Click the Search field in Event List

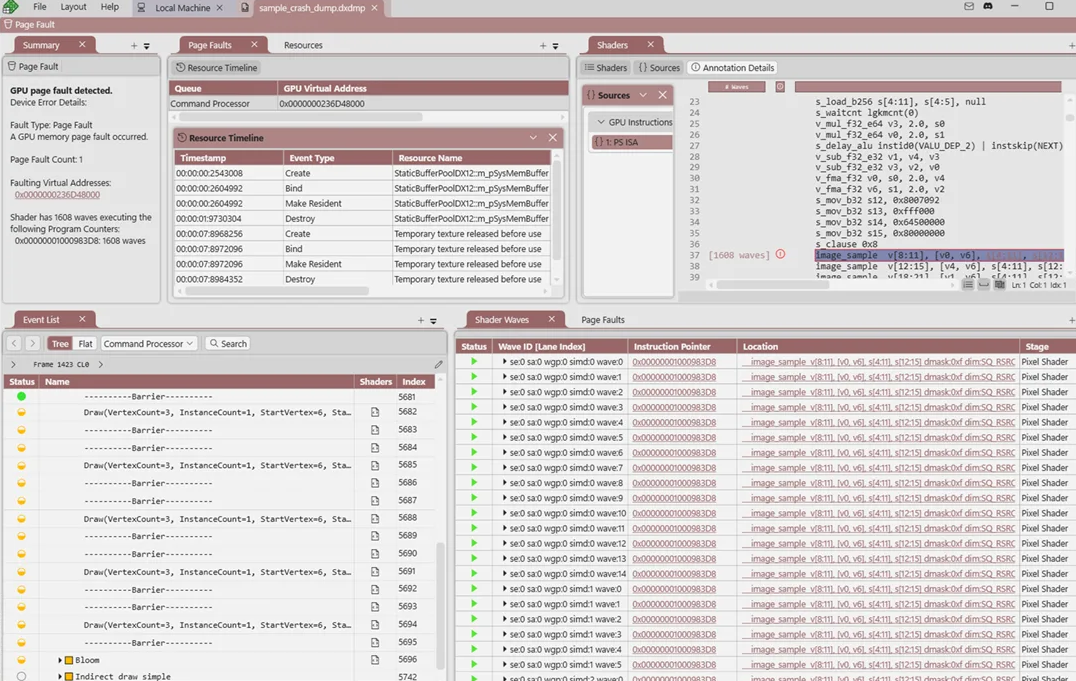[x=228, y=343]
